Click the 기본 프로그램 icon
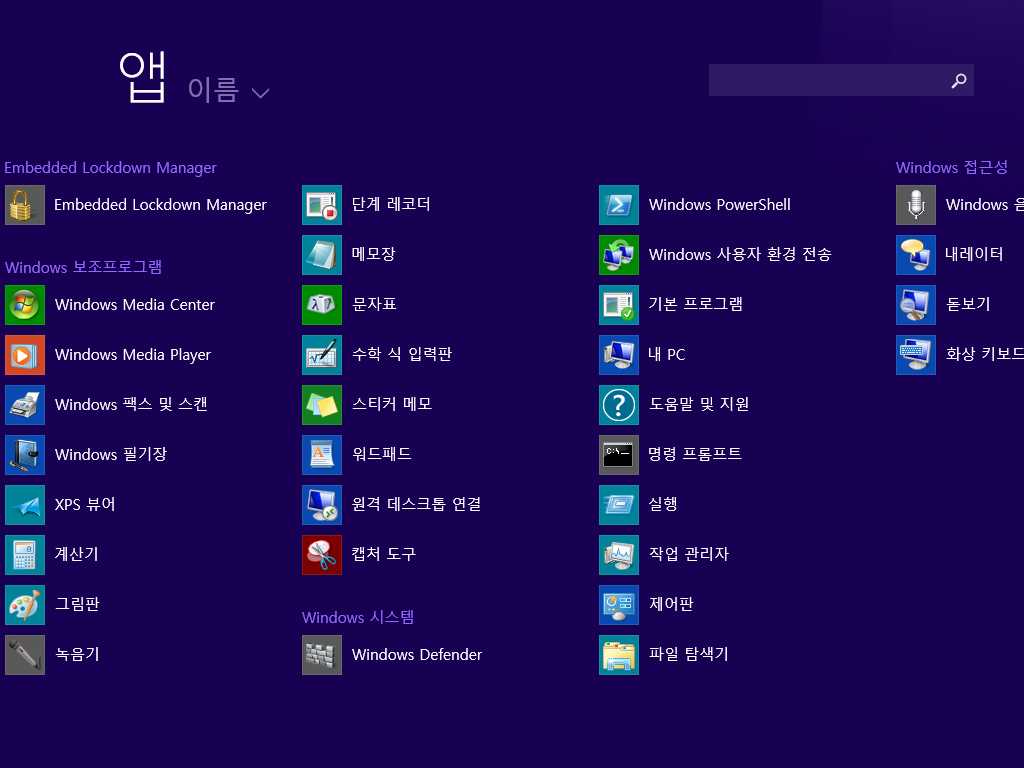Screen dimensions: 1024x768 click(x=619, y=305)
